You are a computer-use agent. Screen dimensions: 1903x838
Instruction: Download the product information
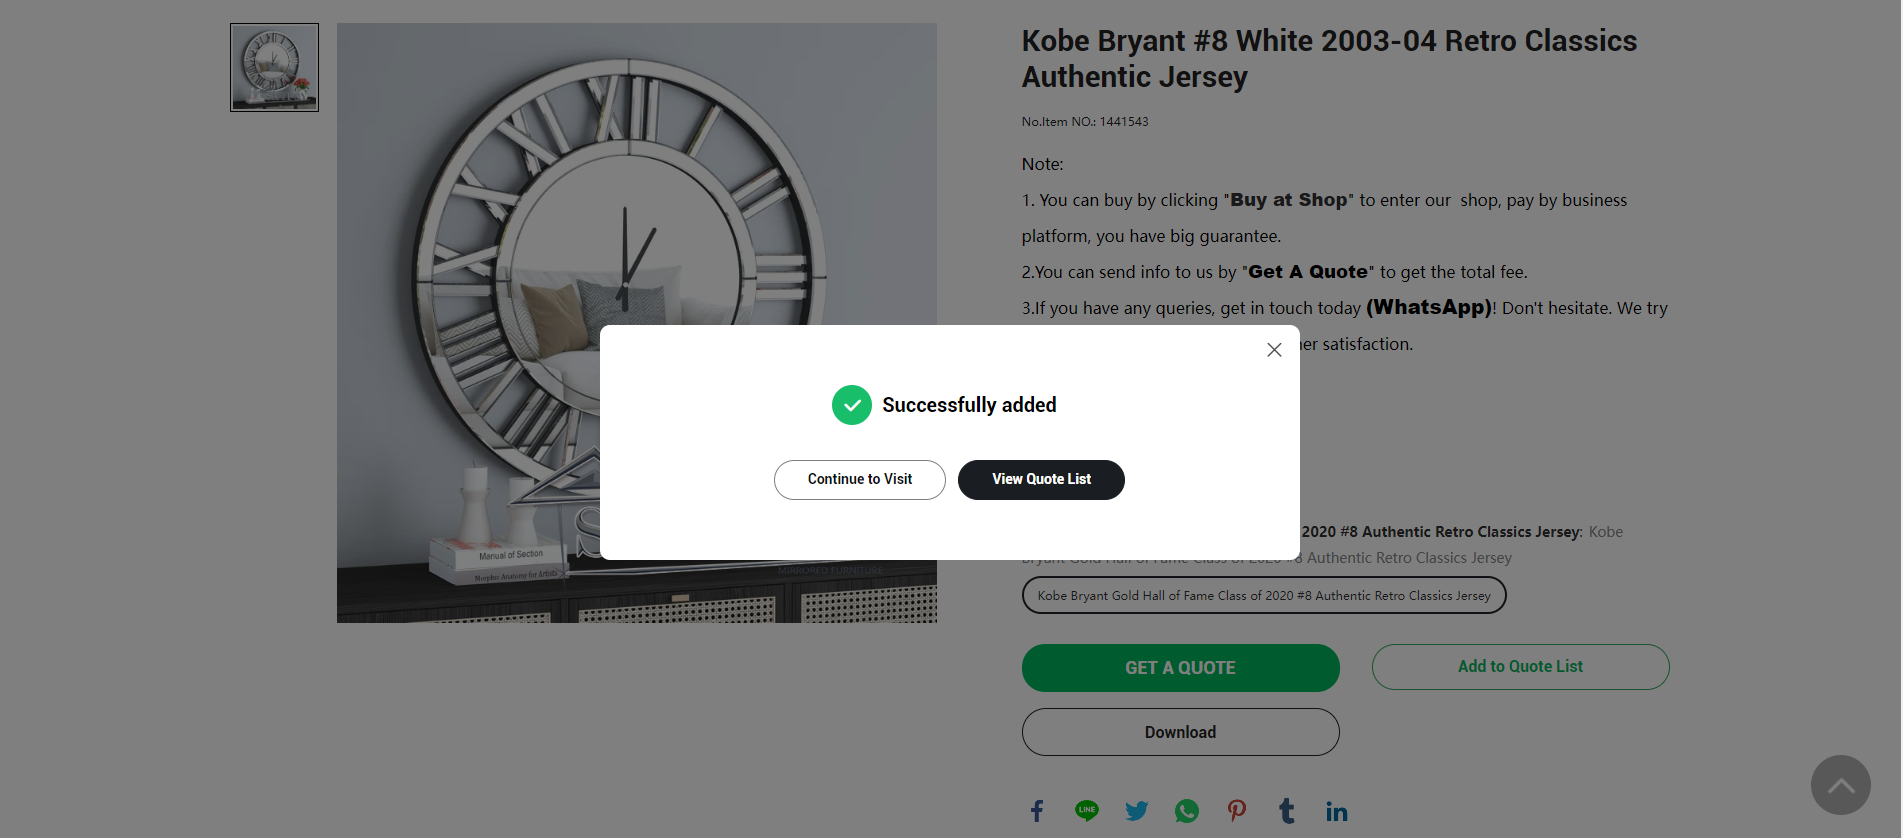(x=1180, y=732)
